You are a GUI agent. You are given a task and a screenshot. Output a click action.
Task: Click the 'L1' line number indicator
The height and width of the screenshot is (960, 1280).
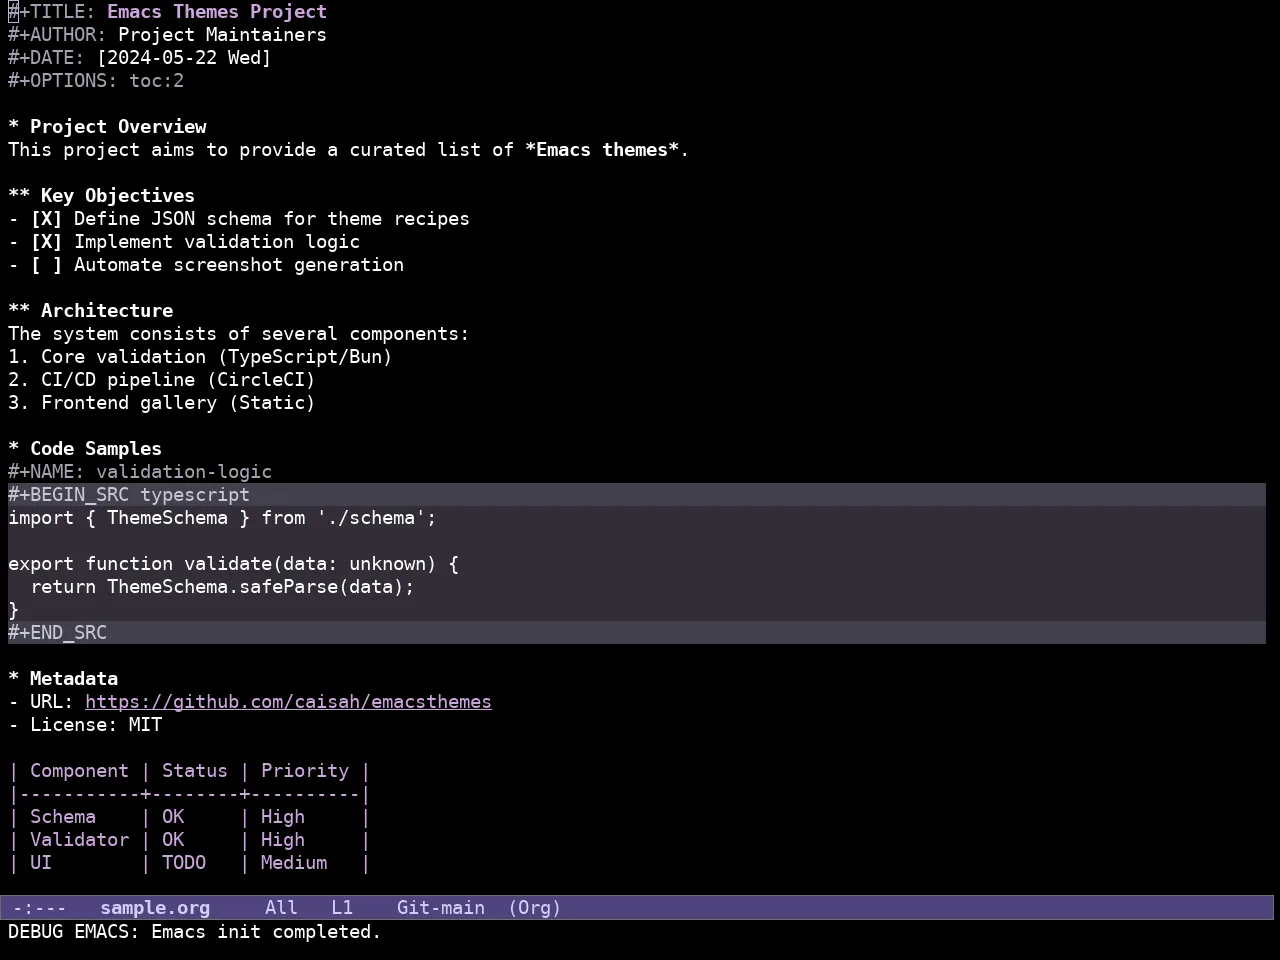[x=342, y=908]
